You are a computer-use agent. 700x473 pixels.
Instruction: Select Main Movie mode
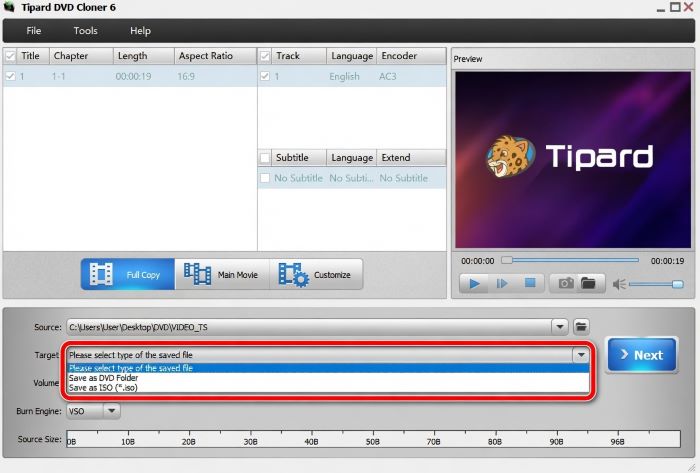tap(222, 274)
